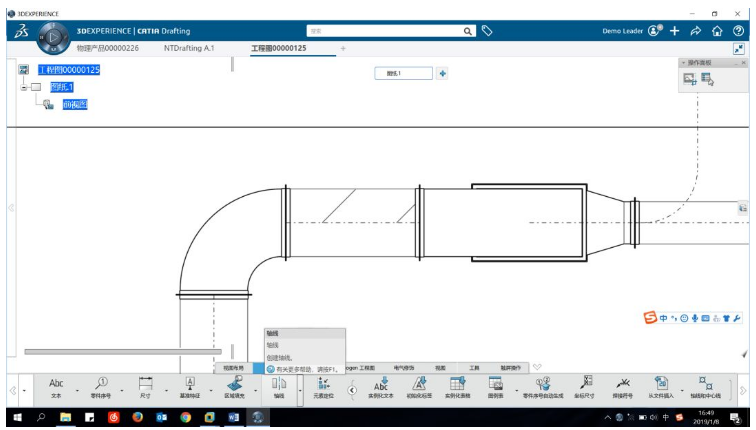Expand dropdown arrow beside 尺寸 tool

click(166, 390)
